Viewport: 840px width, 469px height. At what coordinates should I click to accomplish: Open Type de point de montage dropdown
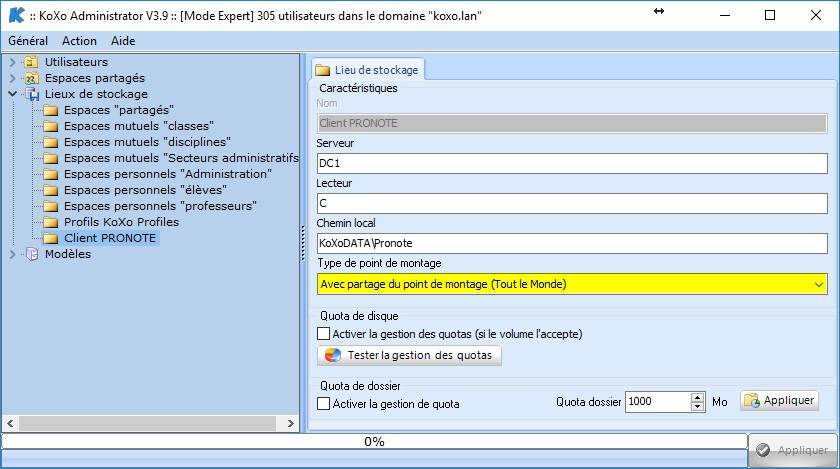coord(819,284)
